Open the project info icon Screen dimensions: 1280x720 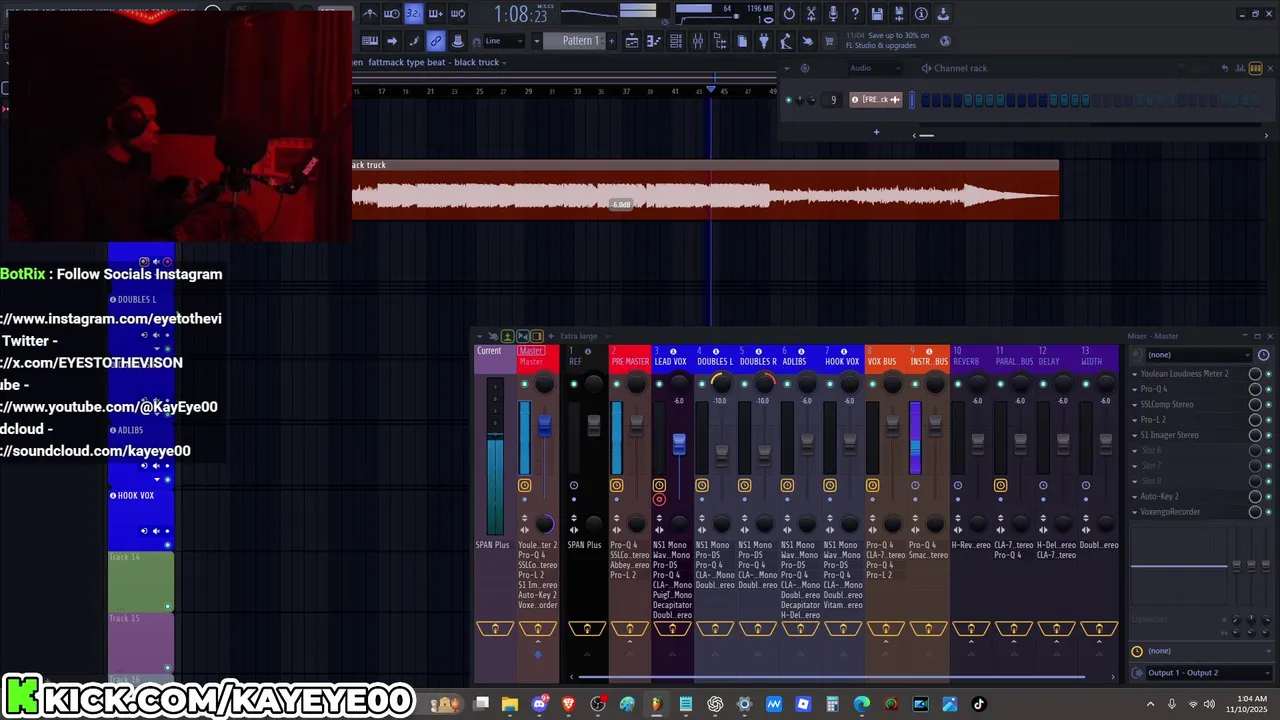pos(921,14)
